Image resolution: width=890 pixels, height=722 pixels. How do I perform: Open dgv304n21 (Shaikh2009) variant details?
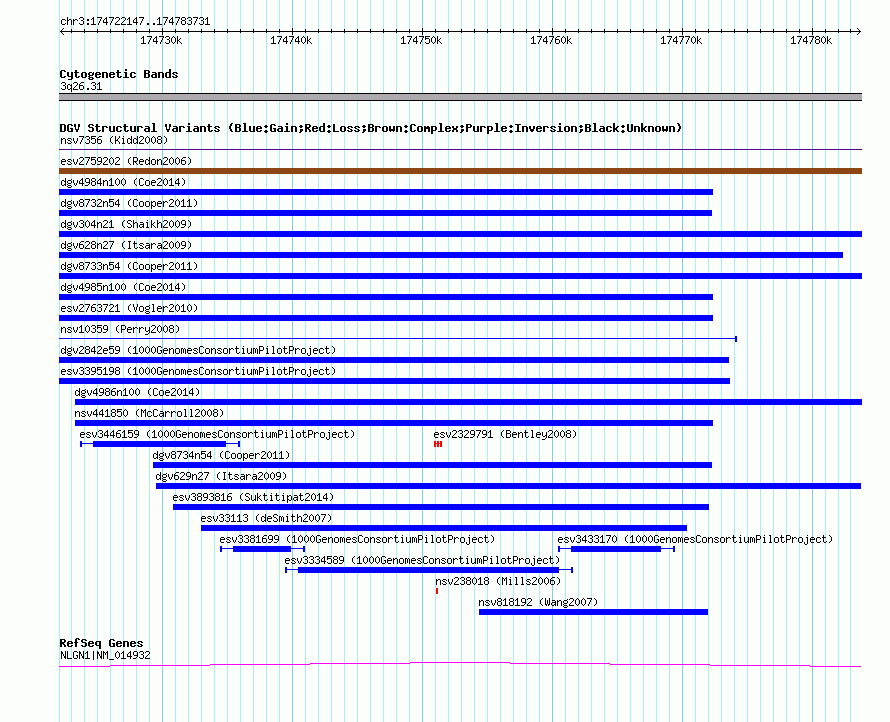point(126,224)
